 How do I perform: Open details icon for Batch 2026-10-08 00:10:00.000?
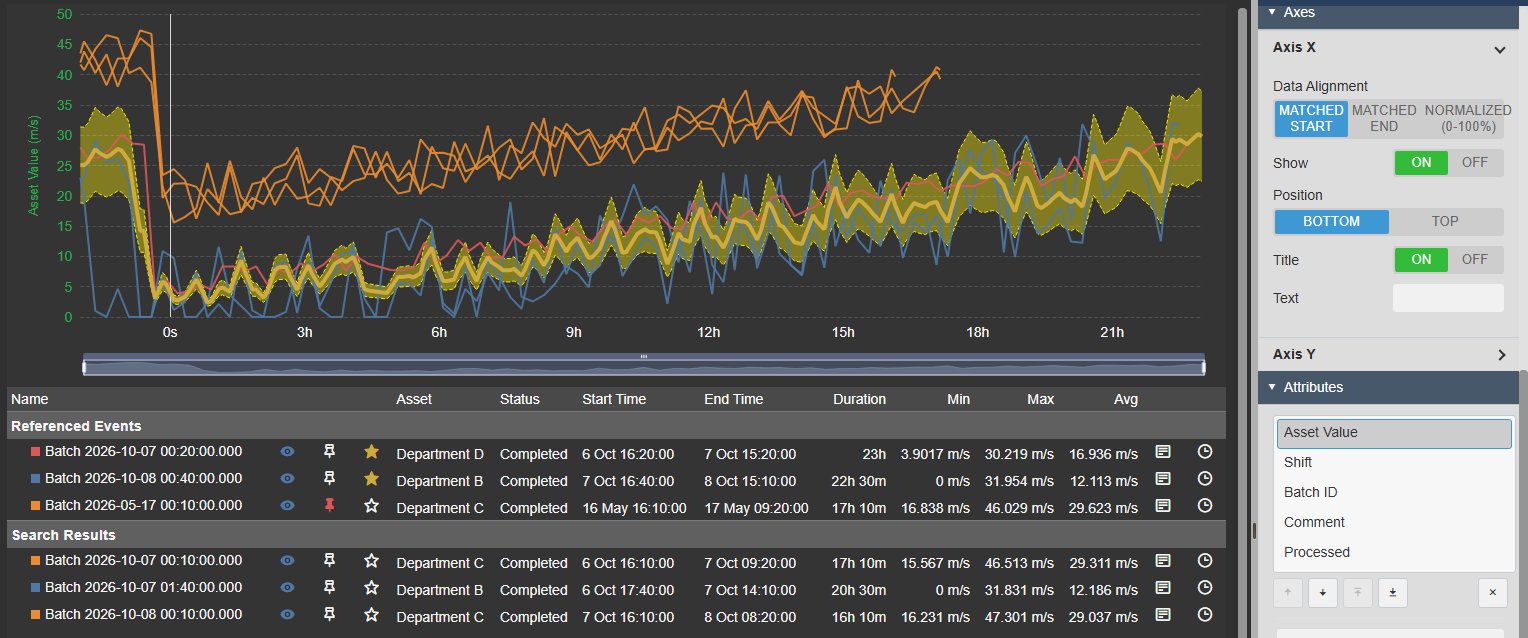click(1163, 615)
